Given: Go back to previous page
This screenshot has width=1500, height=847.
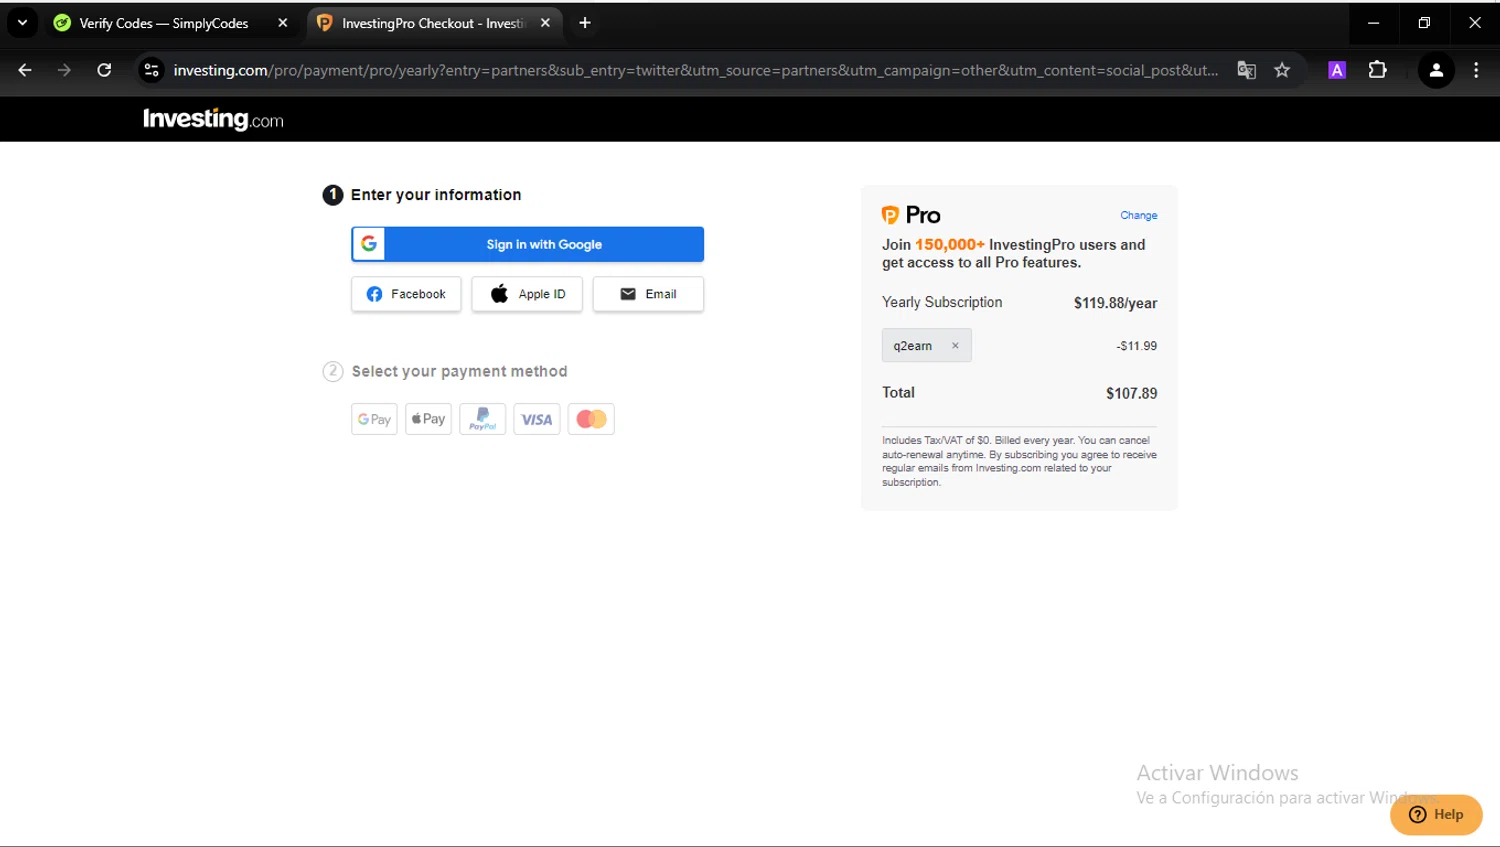Looking at the screenshot, I should coord(25,70).
